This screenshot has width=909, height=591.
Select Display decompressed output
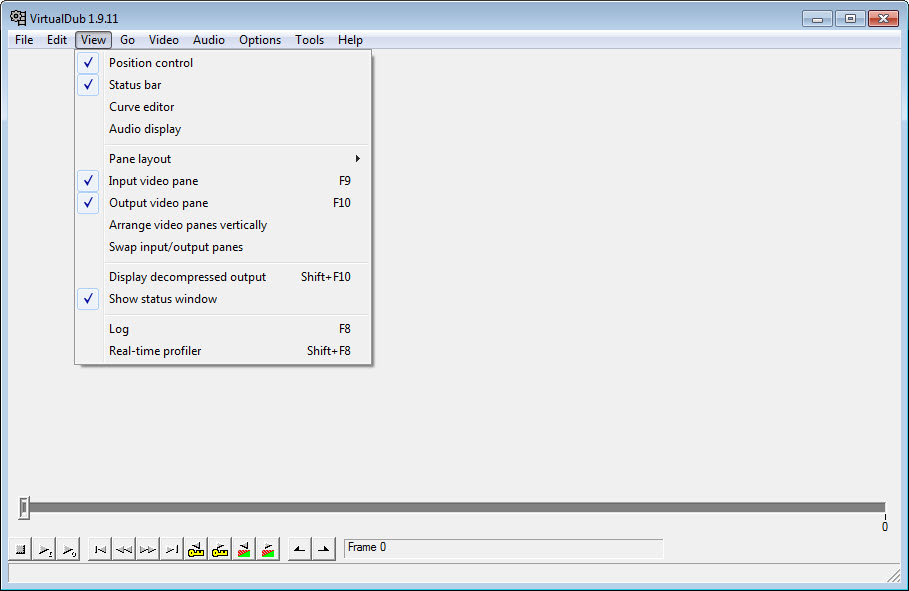pos(223,277)
